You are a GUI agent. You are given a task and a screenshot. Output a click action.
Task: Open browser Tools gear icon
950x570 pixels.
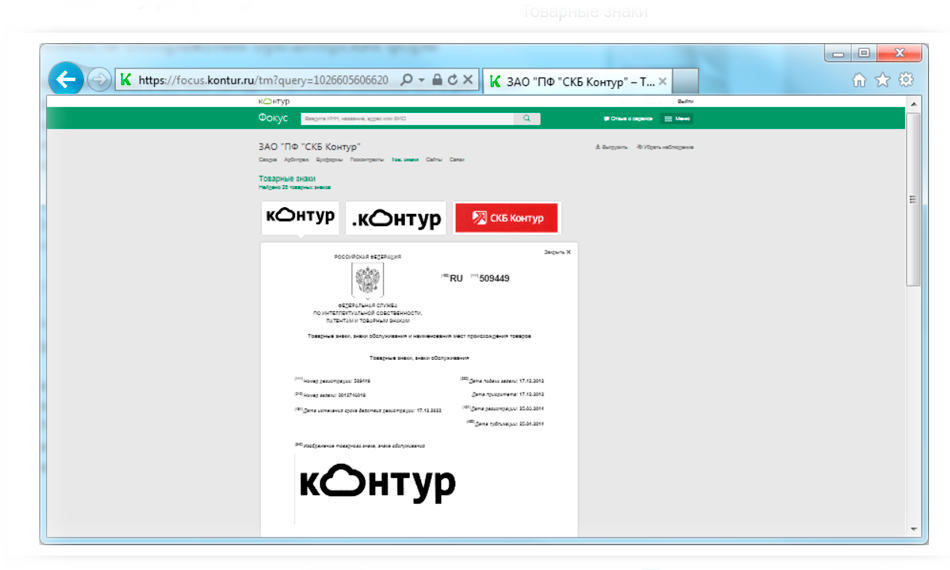[906, 80]
